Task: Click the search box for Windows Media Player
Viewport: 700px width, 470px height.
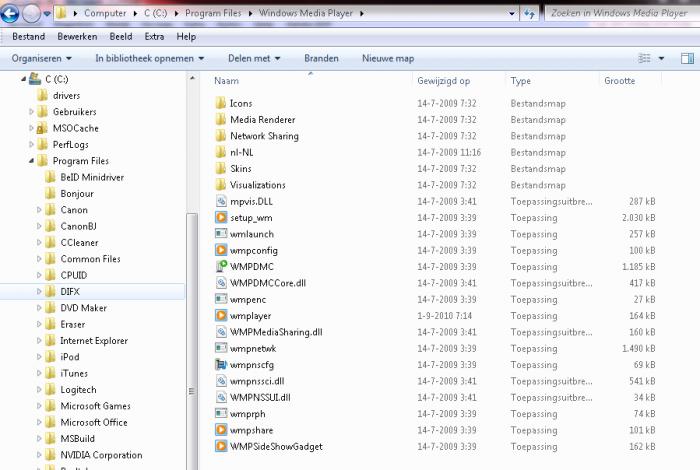Action: click(621, 13)
